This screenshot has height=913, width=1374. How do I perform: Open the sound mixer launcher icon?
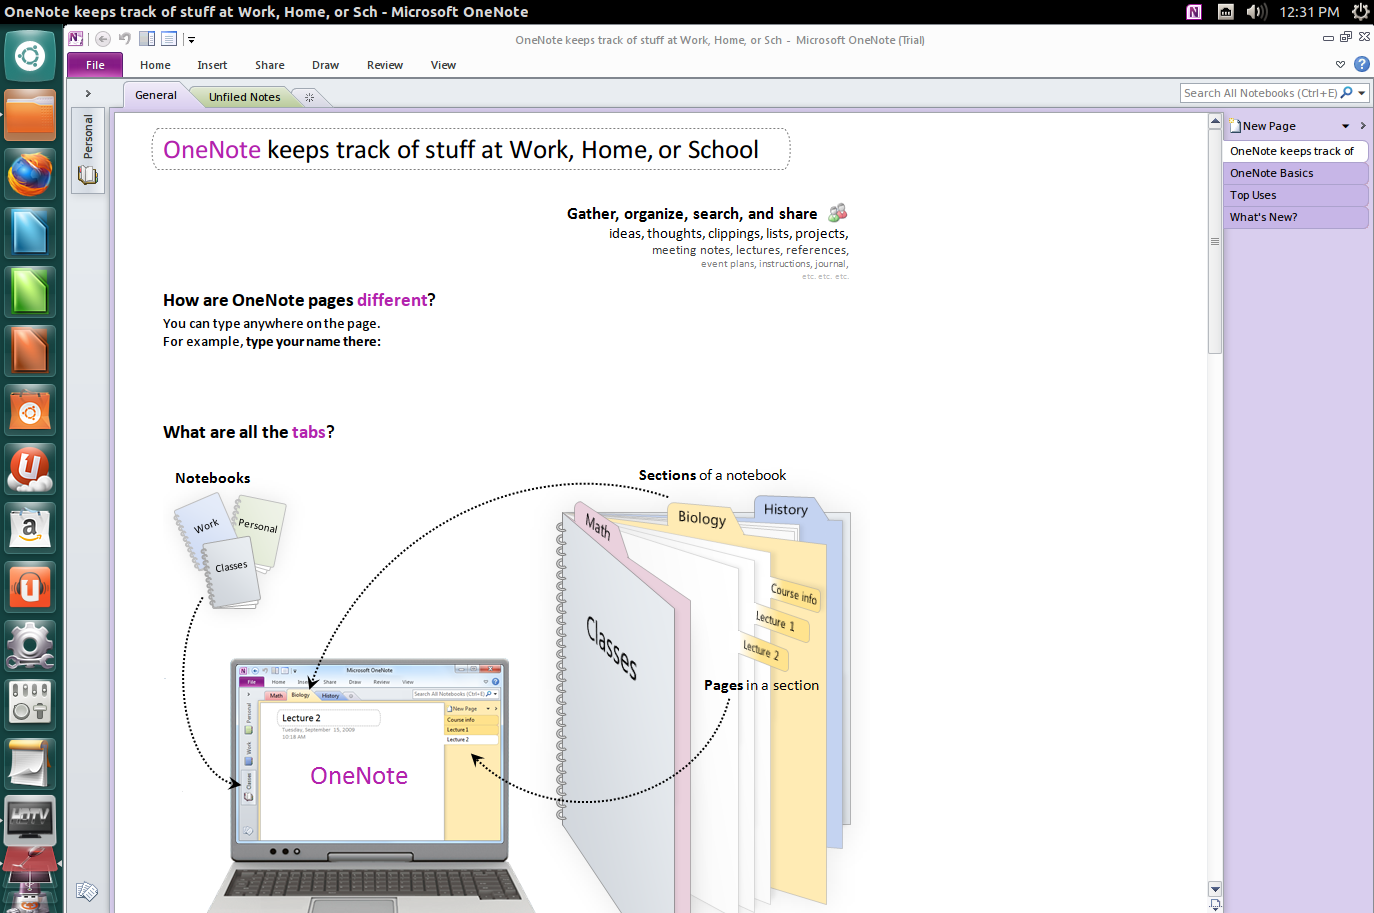30,704
